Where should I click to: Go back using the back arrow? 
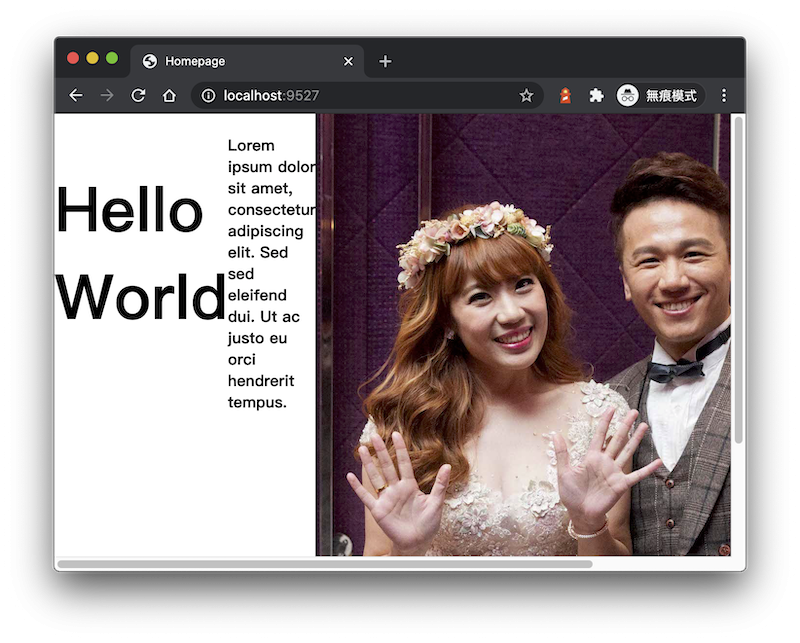point(76,96)
